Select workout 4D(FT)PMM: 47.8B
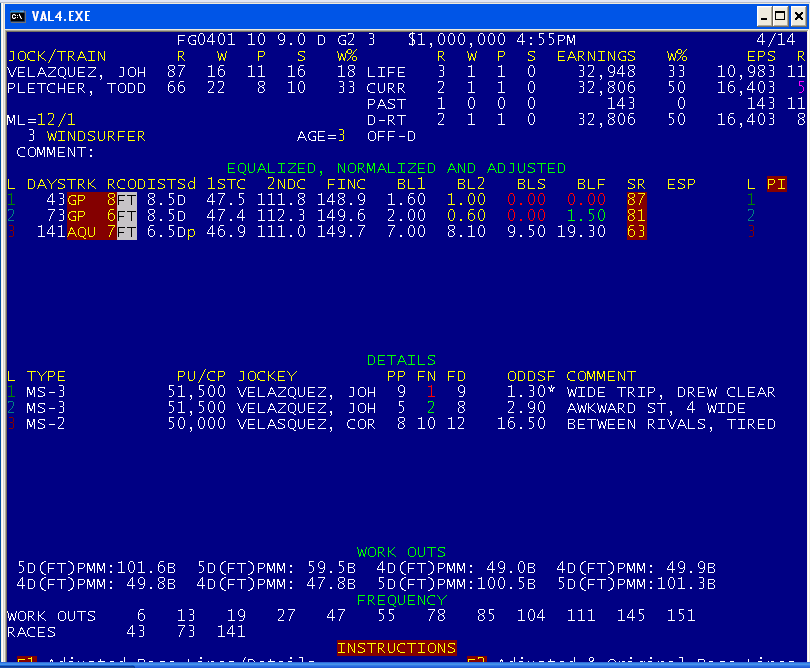810x668 pixels. (x=276, y=584)
